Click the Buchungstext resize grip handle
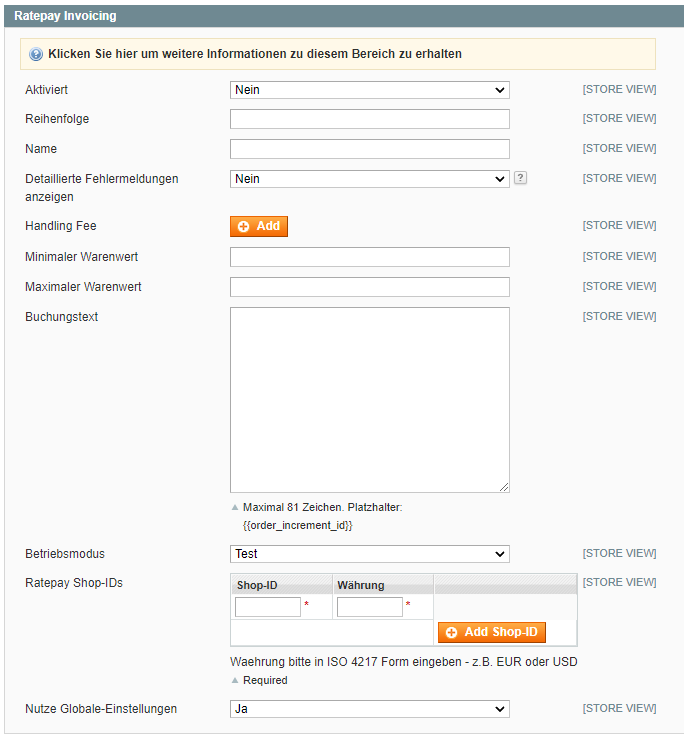Screen dimensions: 684x740 pyautogui.click(x=504, y=487)
